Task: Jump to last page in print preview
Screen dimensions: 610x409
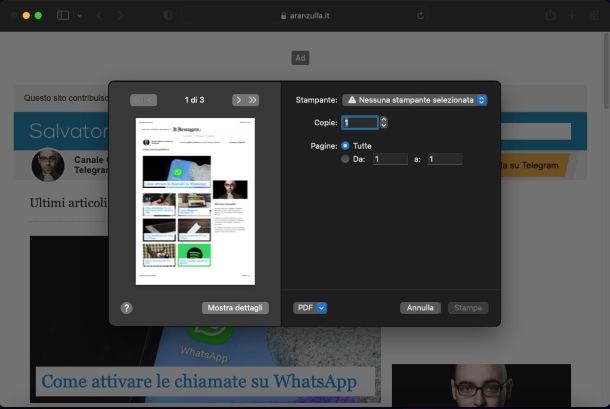Action: tap(252, 100)
